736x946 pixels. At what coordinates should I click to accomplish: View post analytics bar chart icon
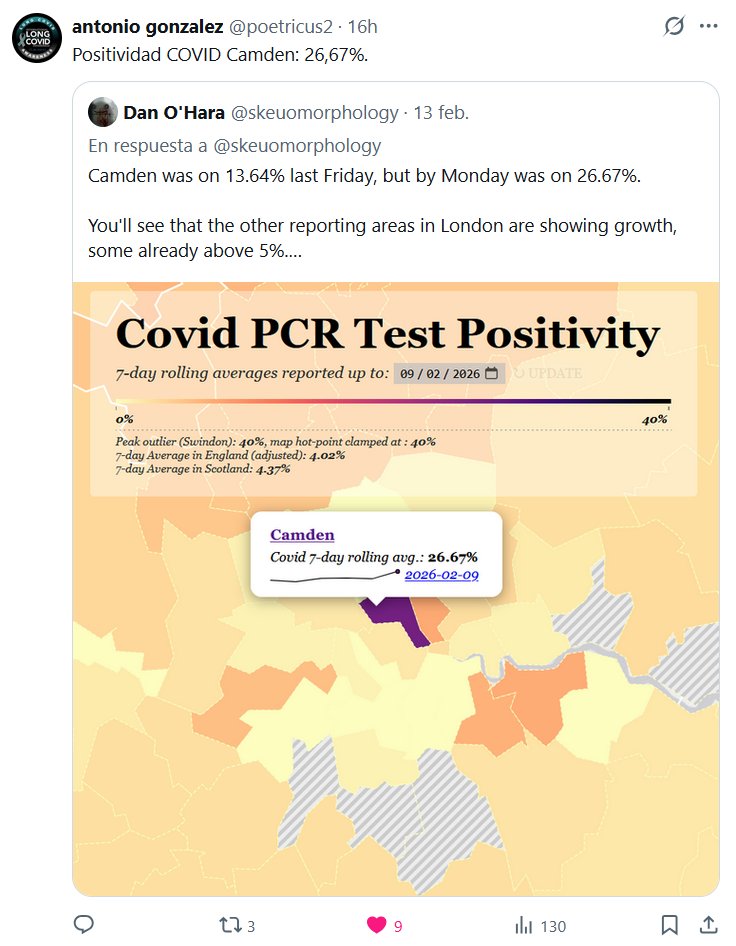[523, 925]
